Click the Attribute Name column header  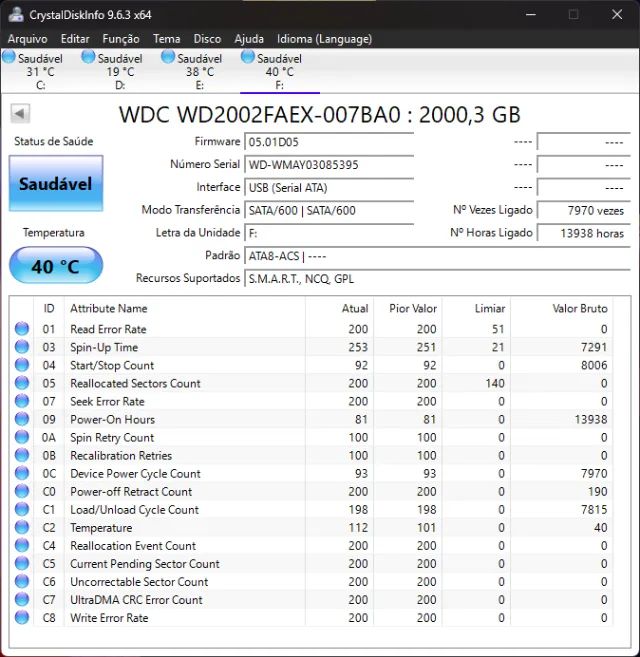click(185, 309)
